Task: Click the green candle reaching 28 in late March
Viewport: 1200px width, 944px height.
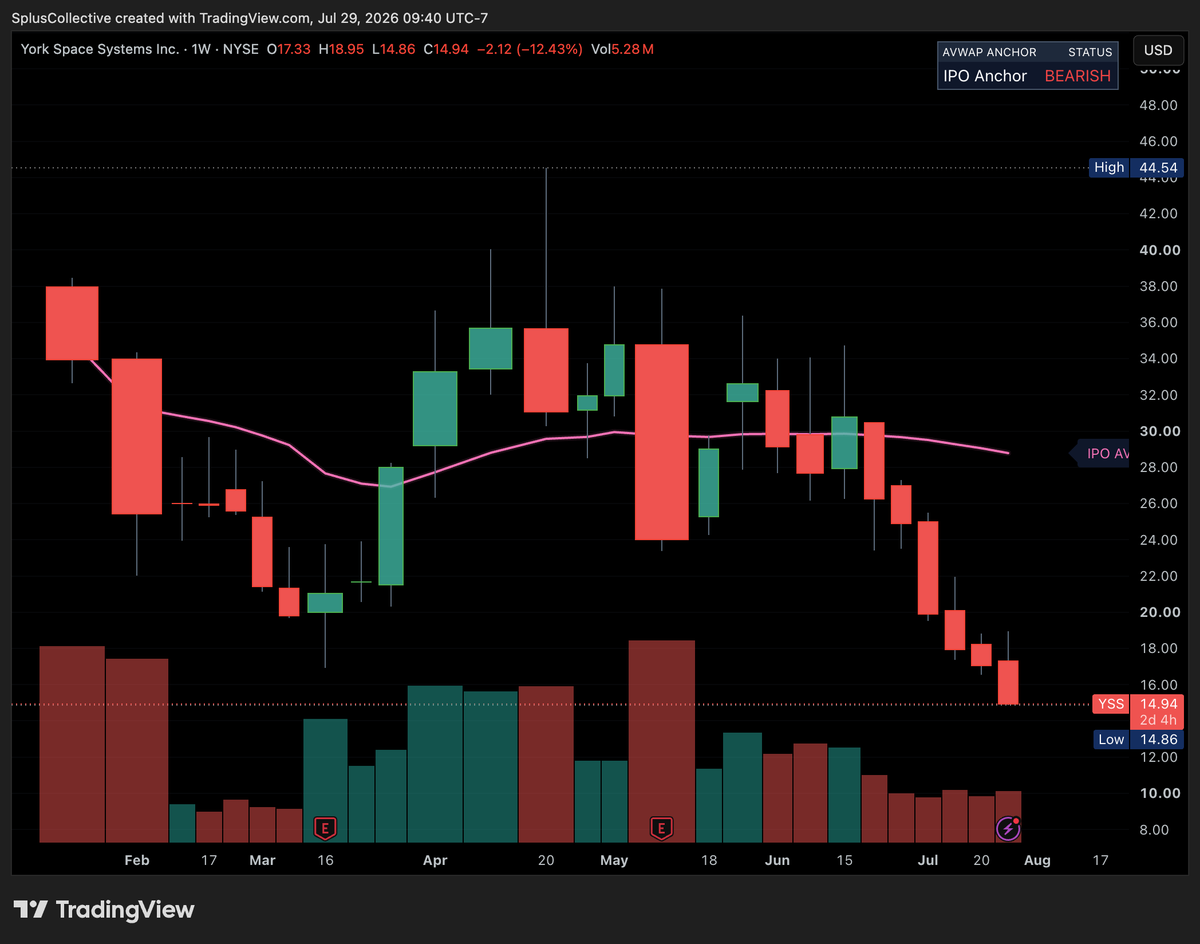Action: [390, 526]
